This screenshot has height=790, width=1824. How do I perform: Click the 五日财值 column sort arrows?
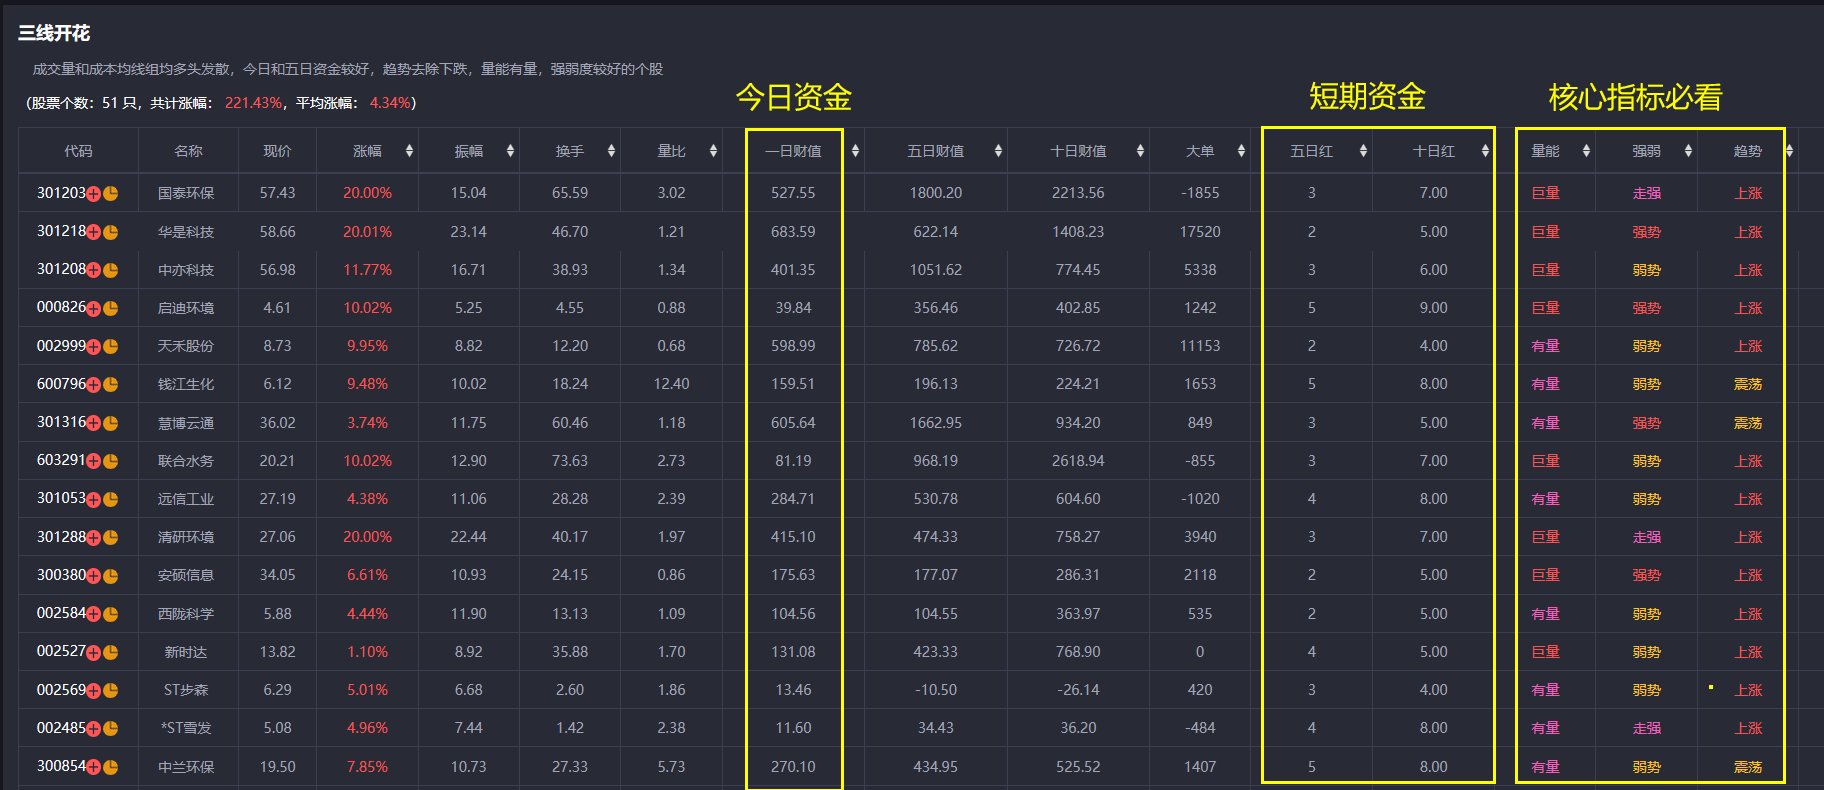coord(998,151)
